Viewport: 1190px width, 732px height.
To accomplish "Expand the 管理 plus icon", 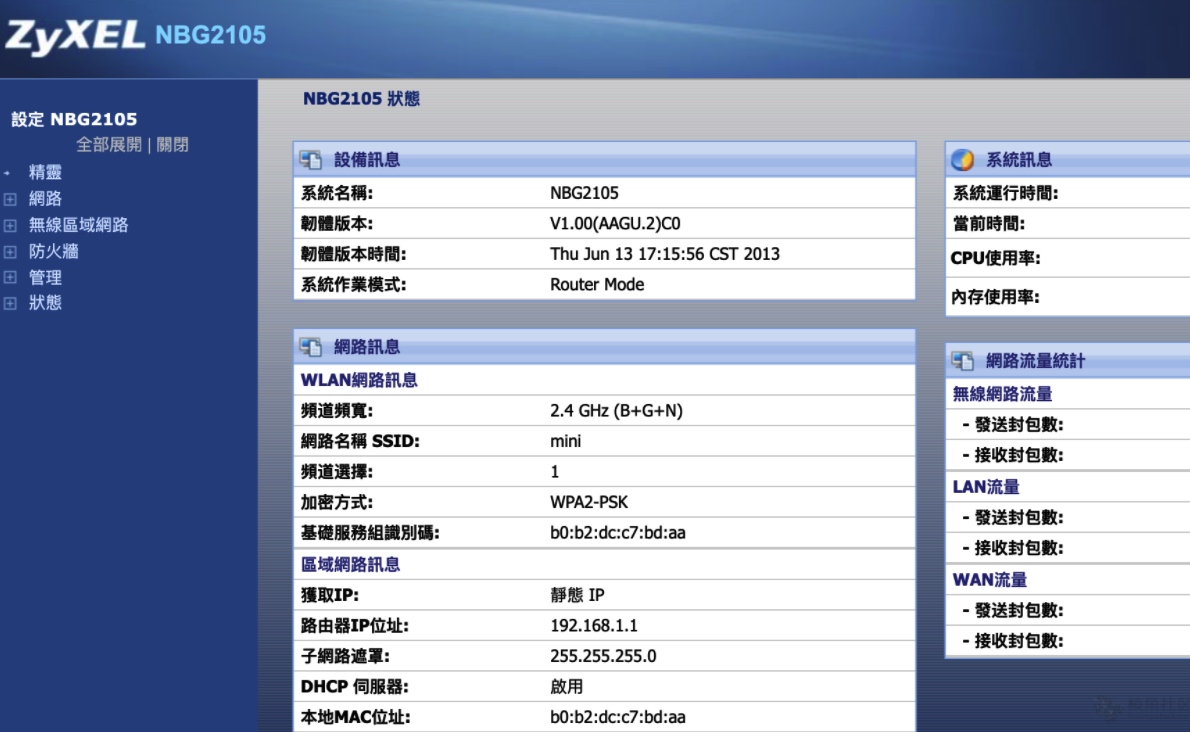I will tap(10, 277).
